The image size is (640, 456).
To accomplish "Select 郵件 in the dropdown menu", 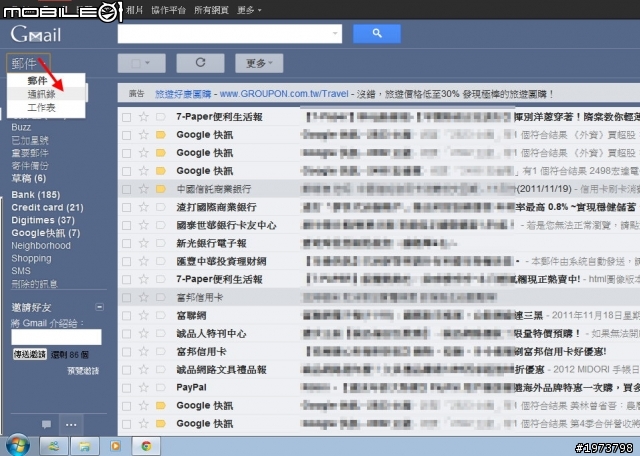I will coord(37,80).
